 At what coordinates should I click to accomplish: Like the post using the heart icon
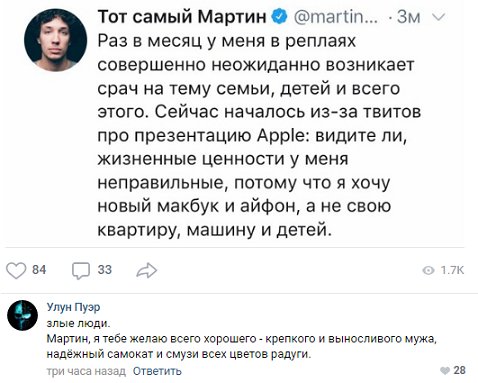tap(16, 270)
